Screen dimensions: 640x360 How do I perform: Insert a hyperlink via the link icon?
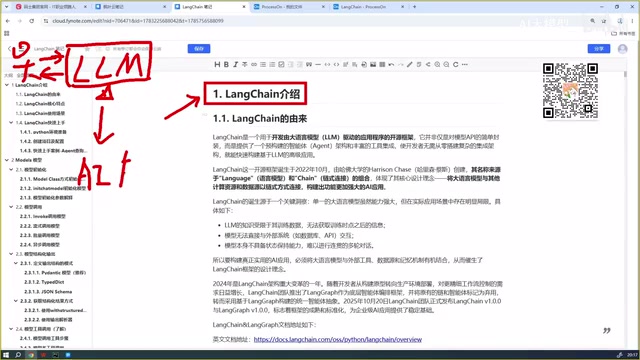[254, 64]
